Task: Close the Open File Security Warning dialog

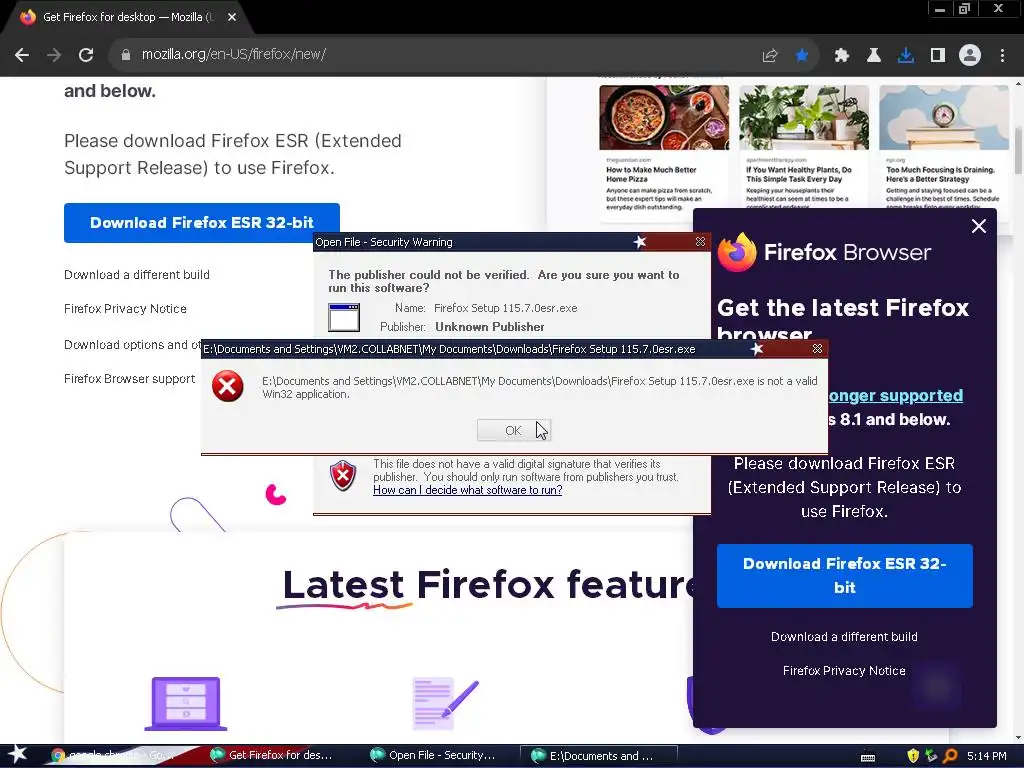Action: click(x=700, y=242)
